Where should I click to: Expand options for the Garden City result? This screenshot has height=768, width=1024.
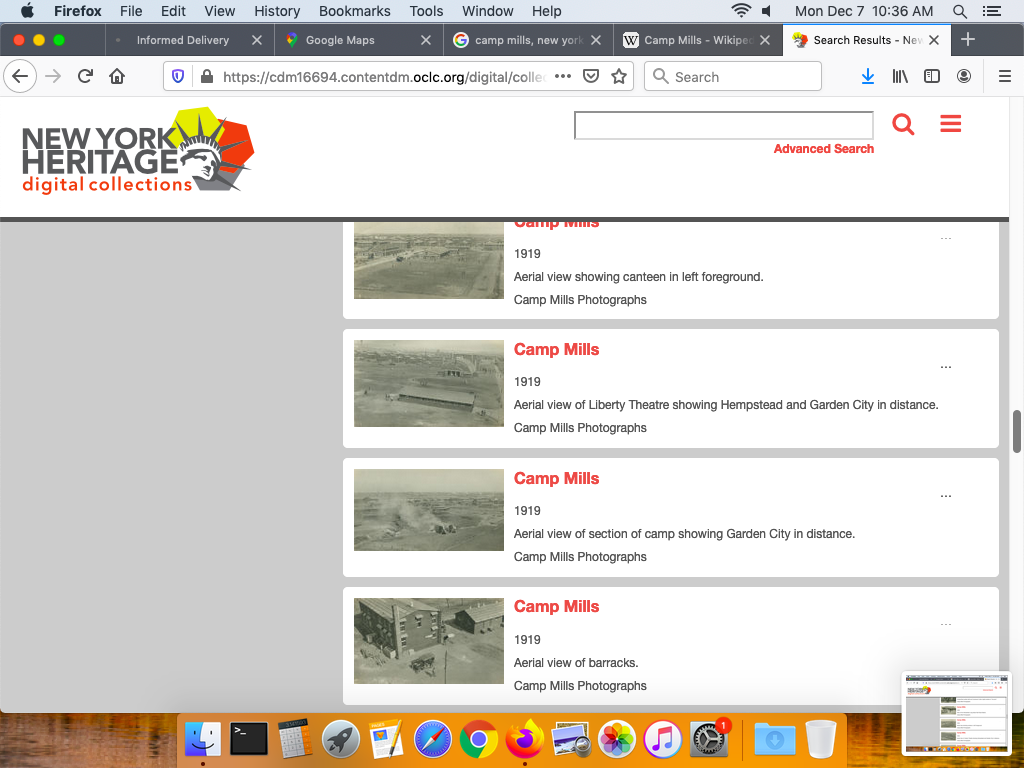946,496
